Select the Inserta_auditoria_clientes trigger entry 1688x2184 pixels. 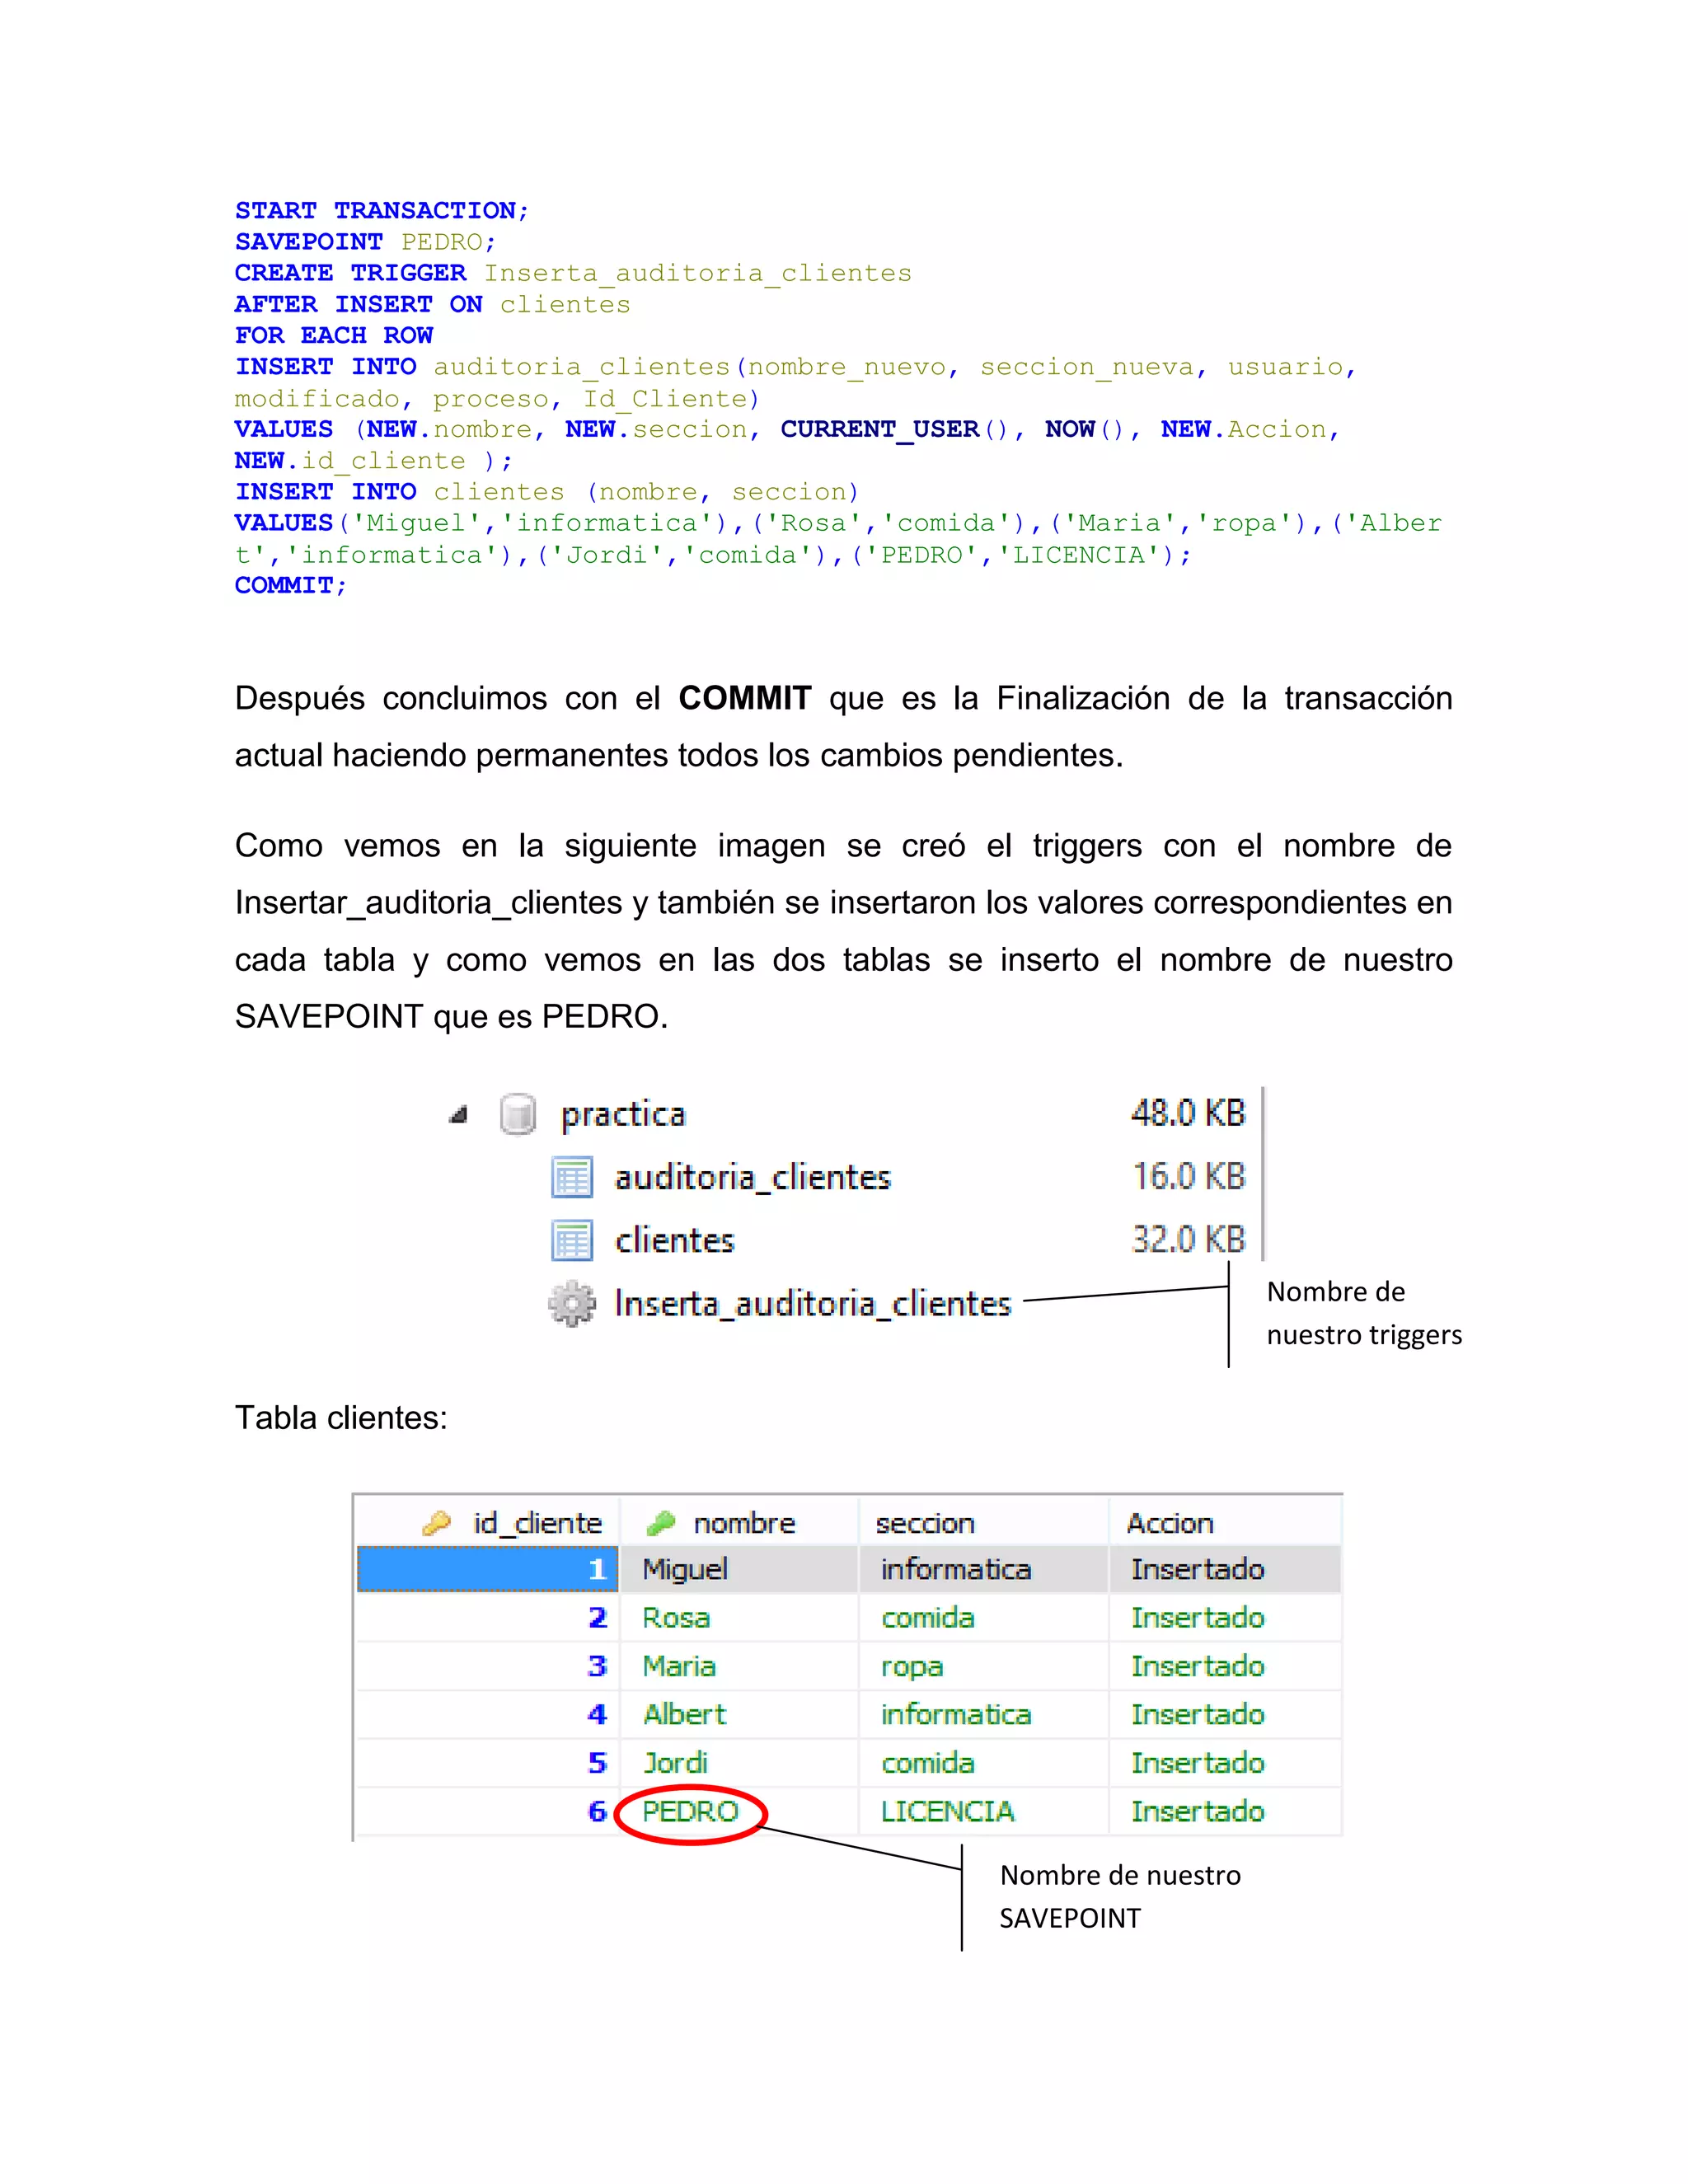point(813,1303)
